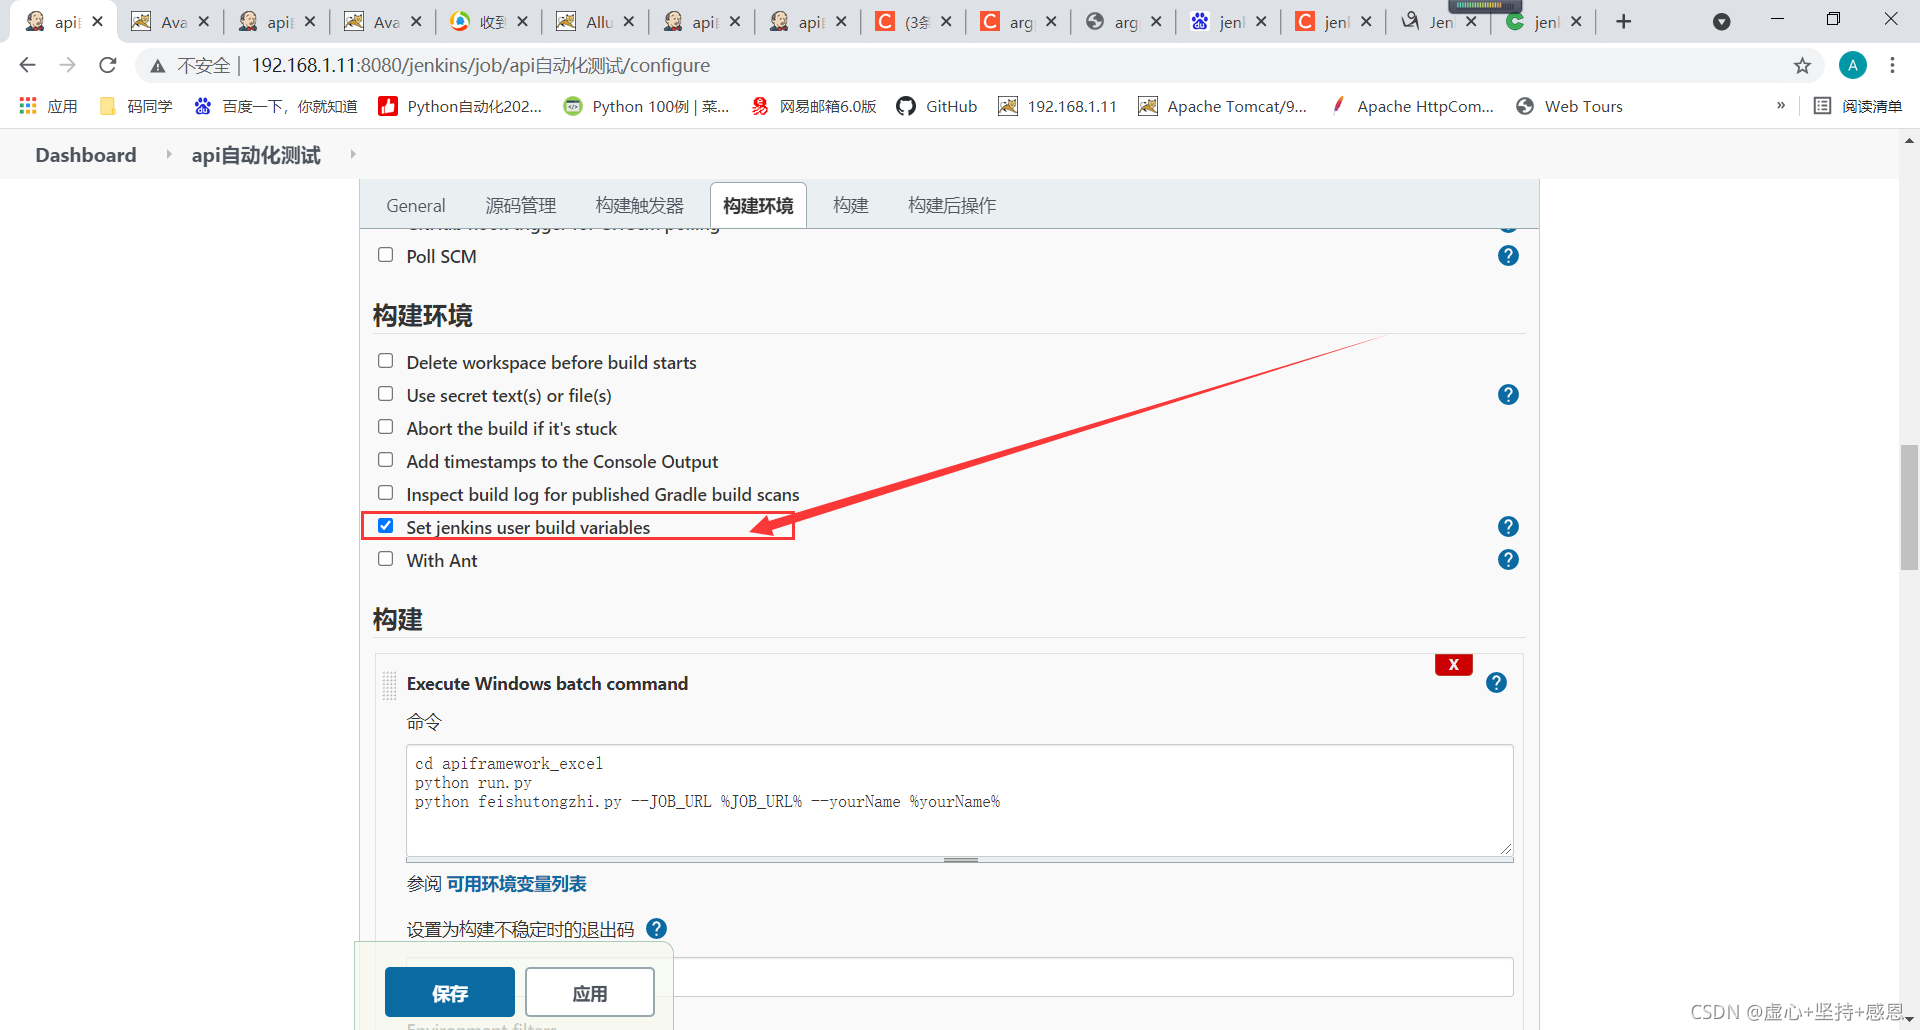This screenshot has height=1030, width=1920.
Task: Show help for Execute Windows batch command
Action: pyautogui.click(x=1496, y=683)
